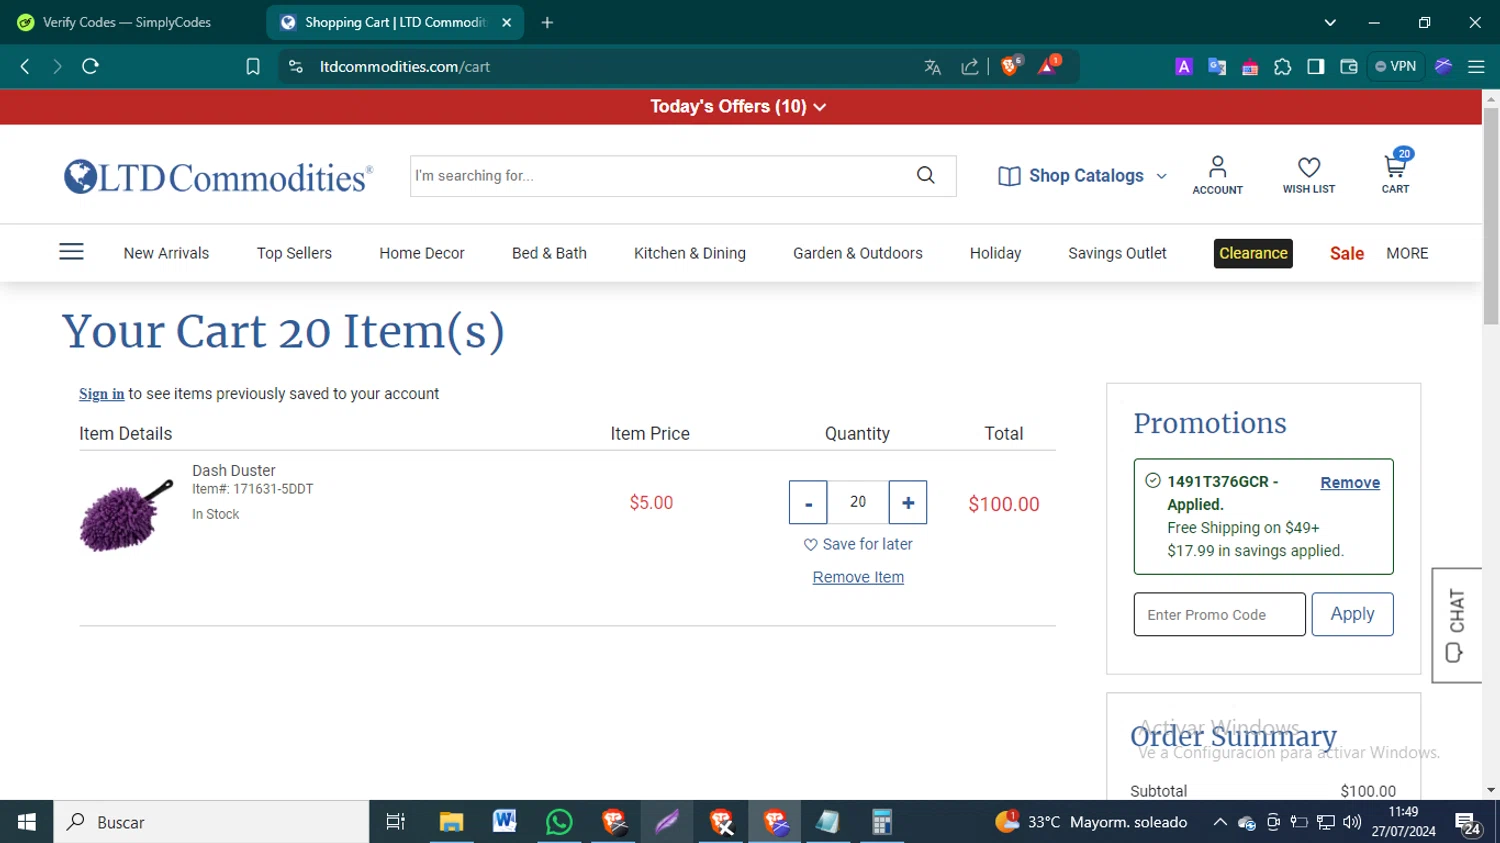Viewport: 1500px width, 843px height.
Task: Expand Shop Catalogs dropdown
Action: point(1082,176)
